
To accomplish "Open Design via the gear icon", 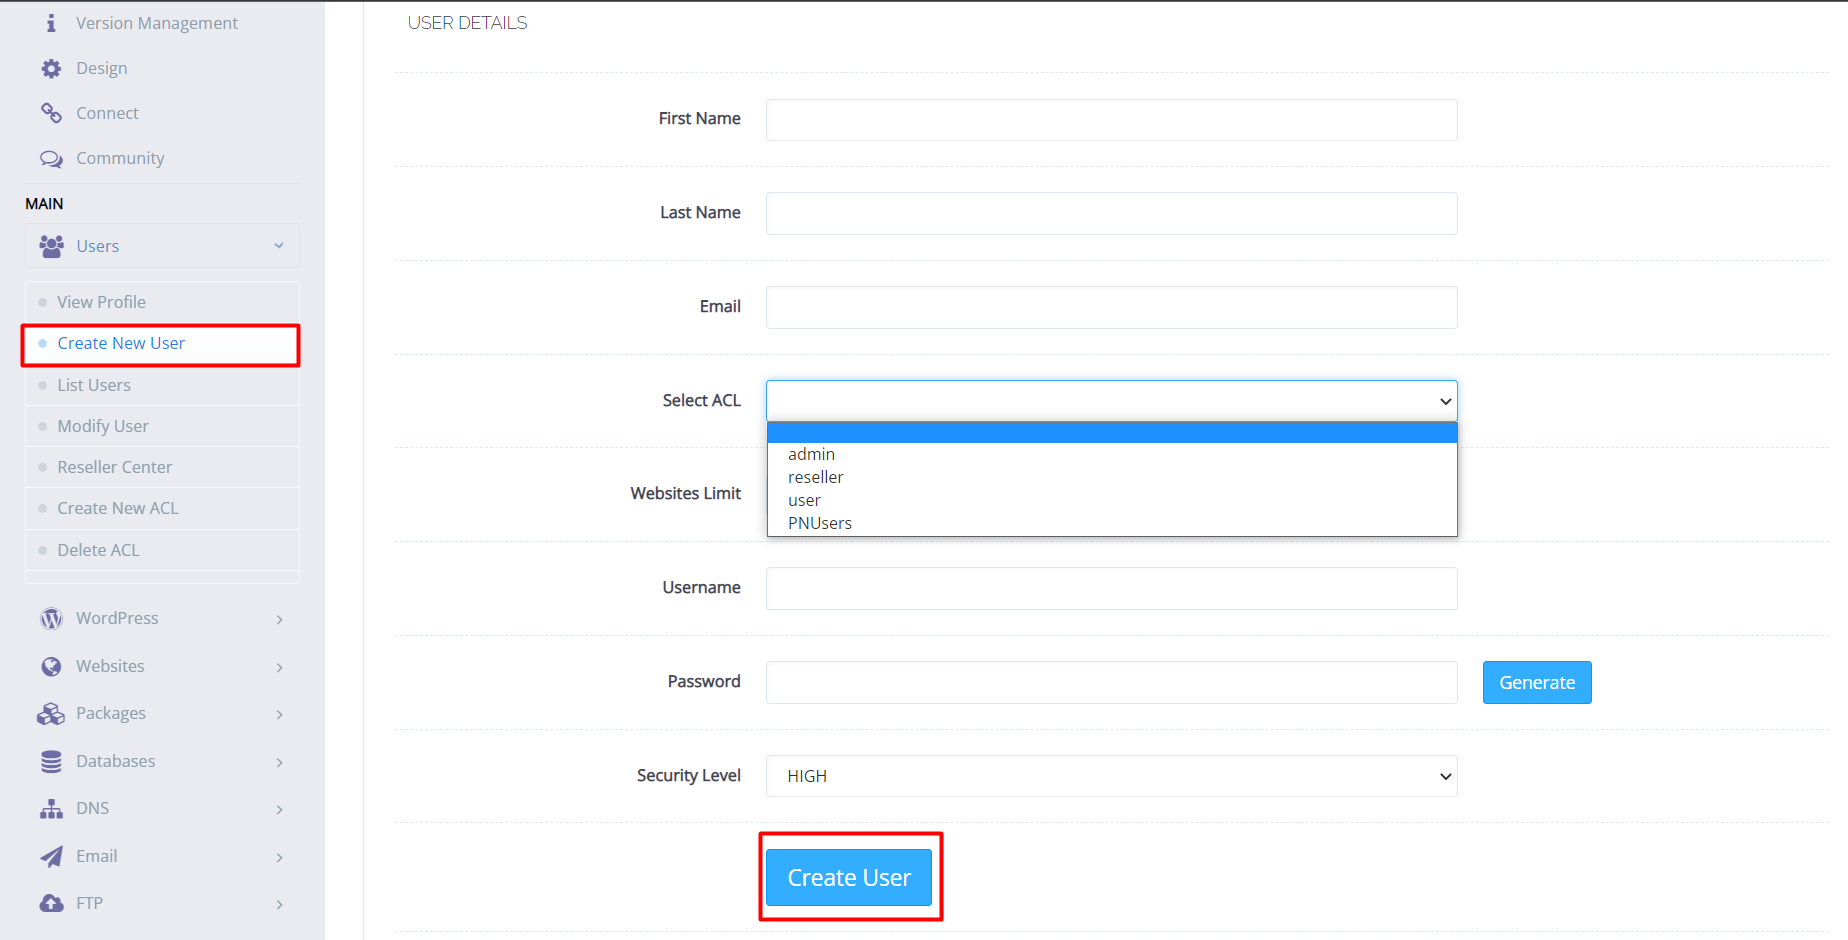I will 51,67.
